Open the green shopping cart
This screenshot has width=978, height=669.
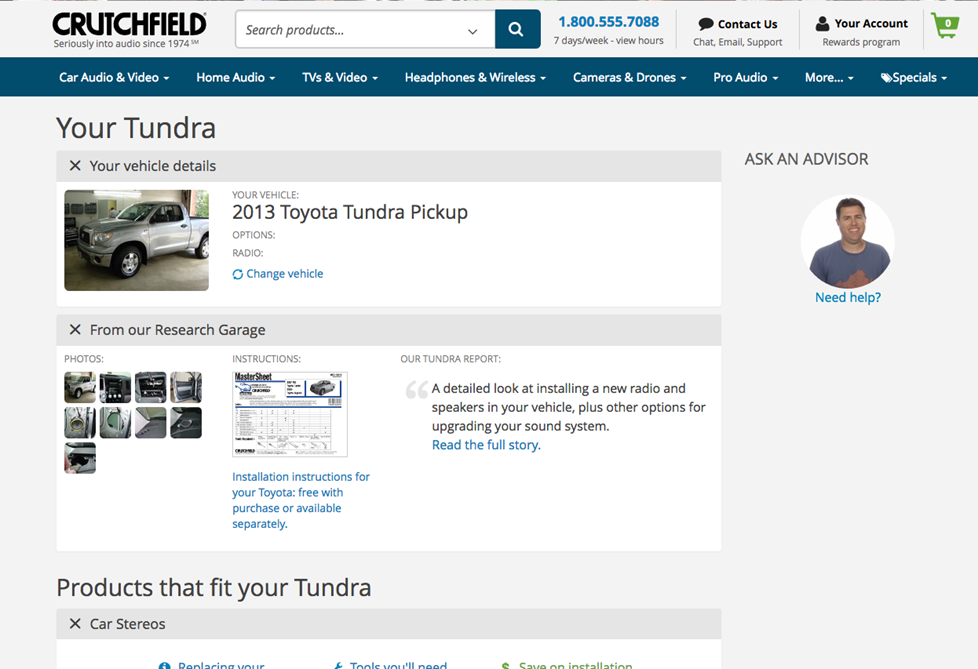point(945,26)
